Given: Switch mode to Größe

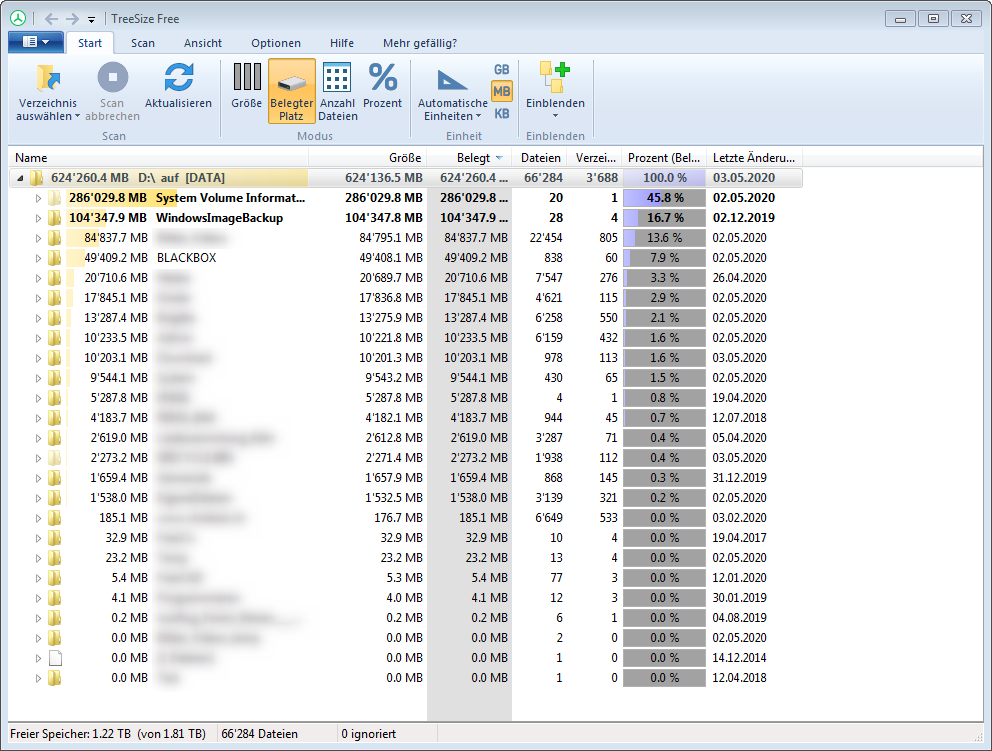Looking at the screenshot, I should tap(247, 85).
